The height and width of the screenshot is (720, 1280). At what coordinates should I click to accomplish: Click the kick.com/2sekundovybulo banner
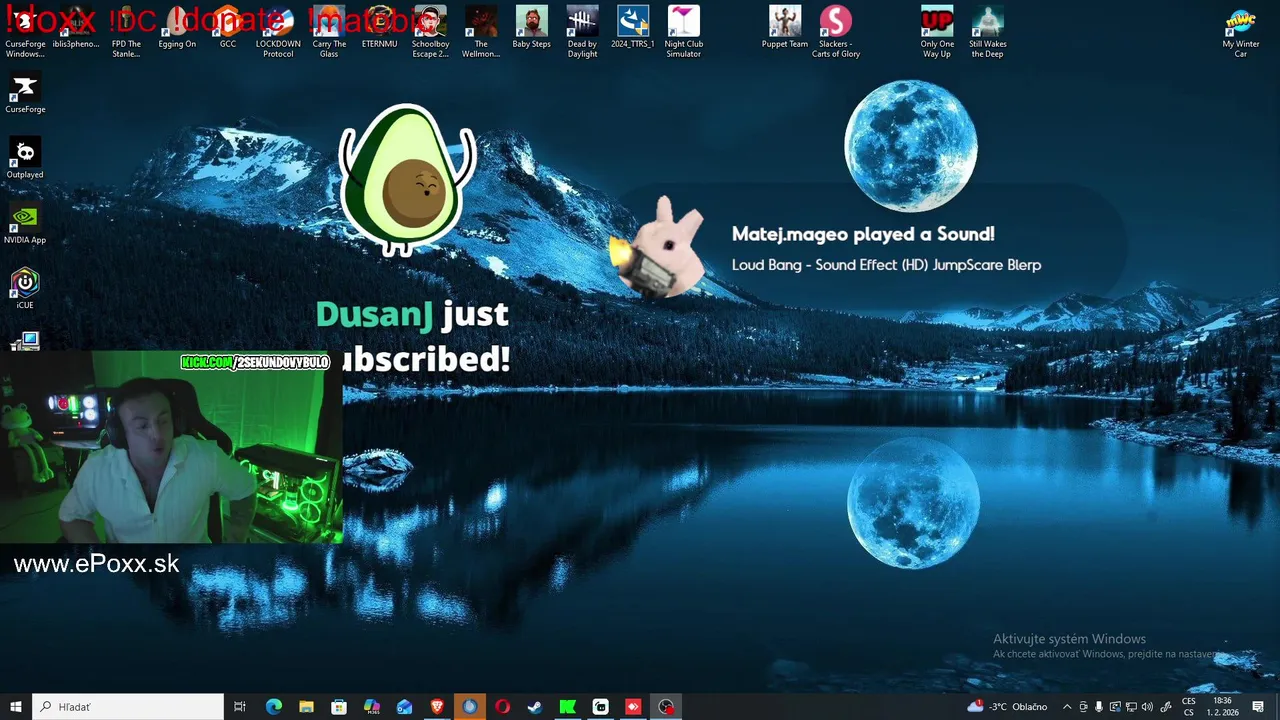[255, 362]
